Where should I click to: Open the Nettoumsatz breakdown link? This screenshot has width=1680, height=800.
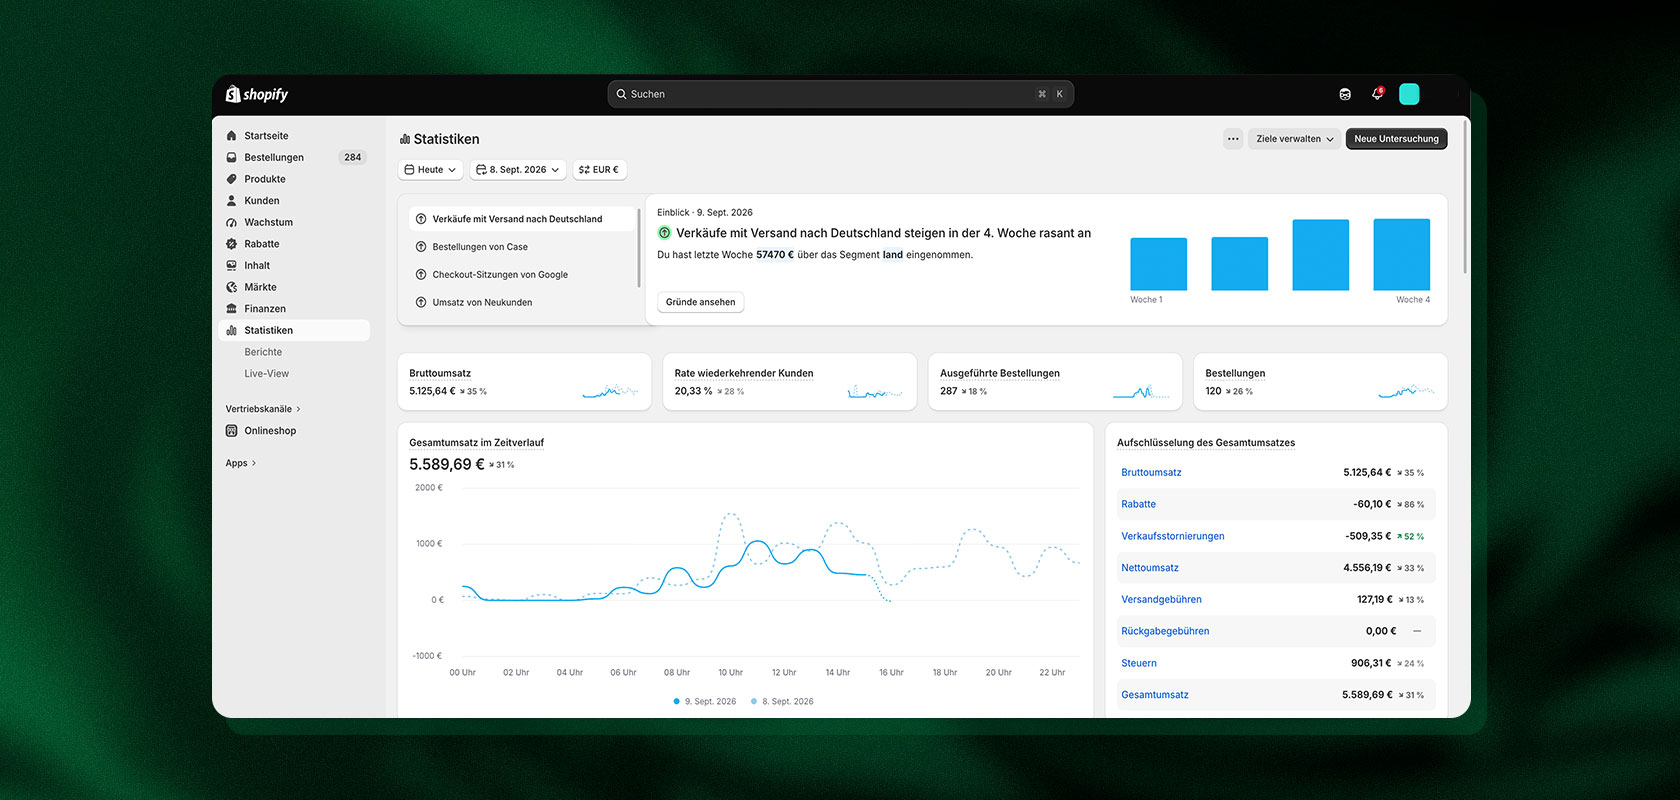(1150, 568)
